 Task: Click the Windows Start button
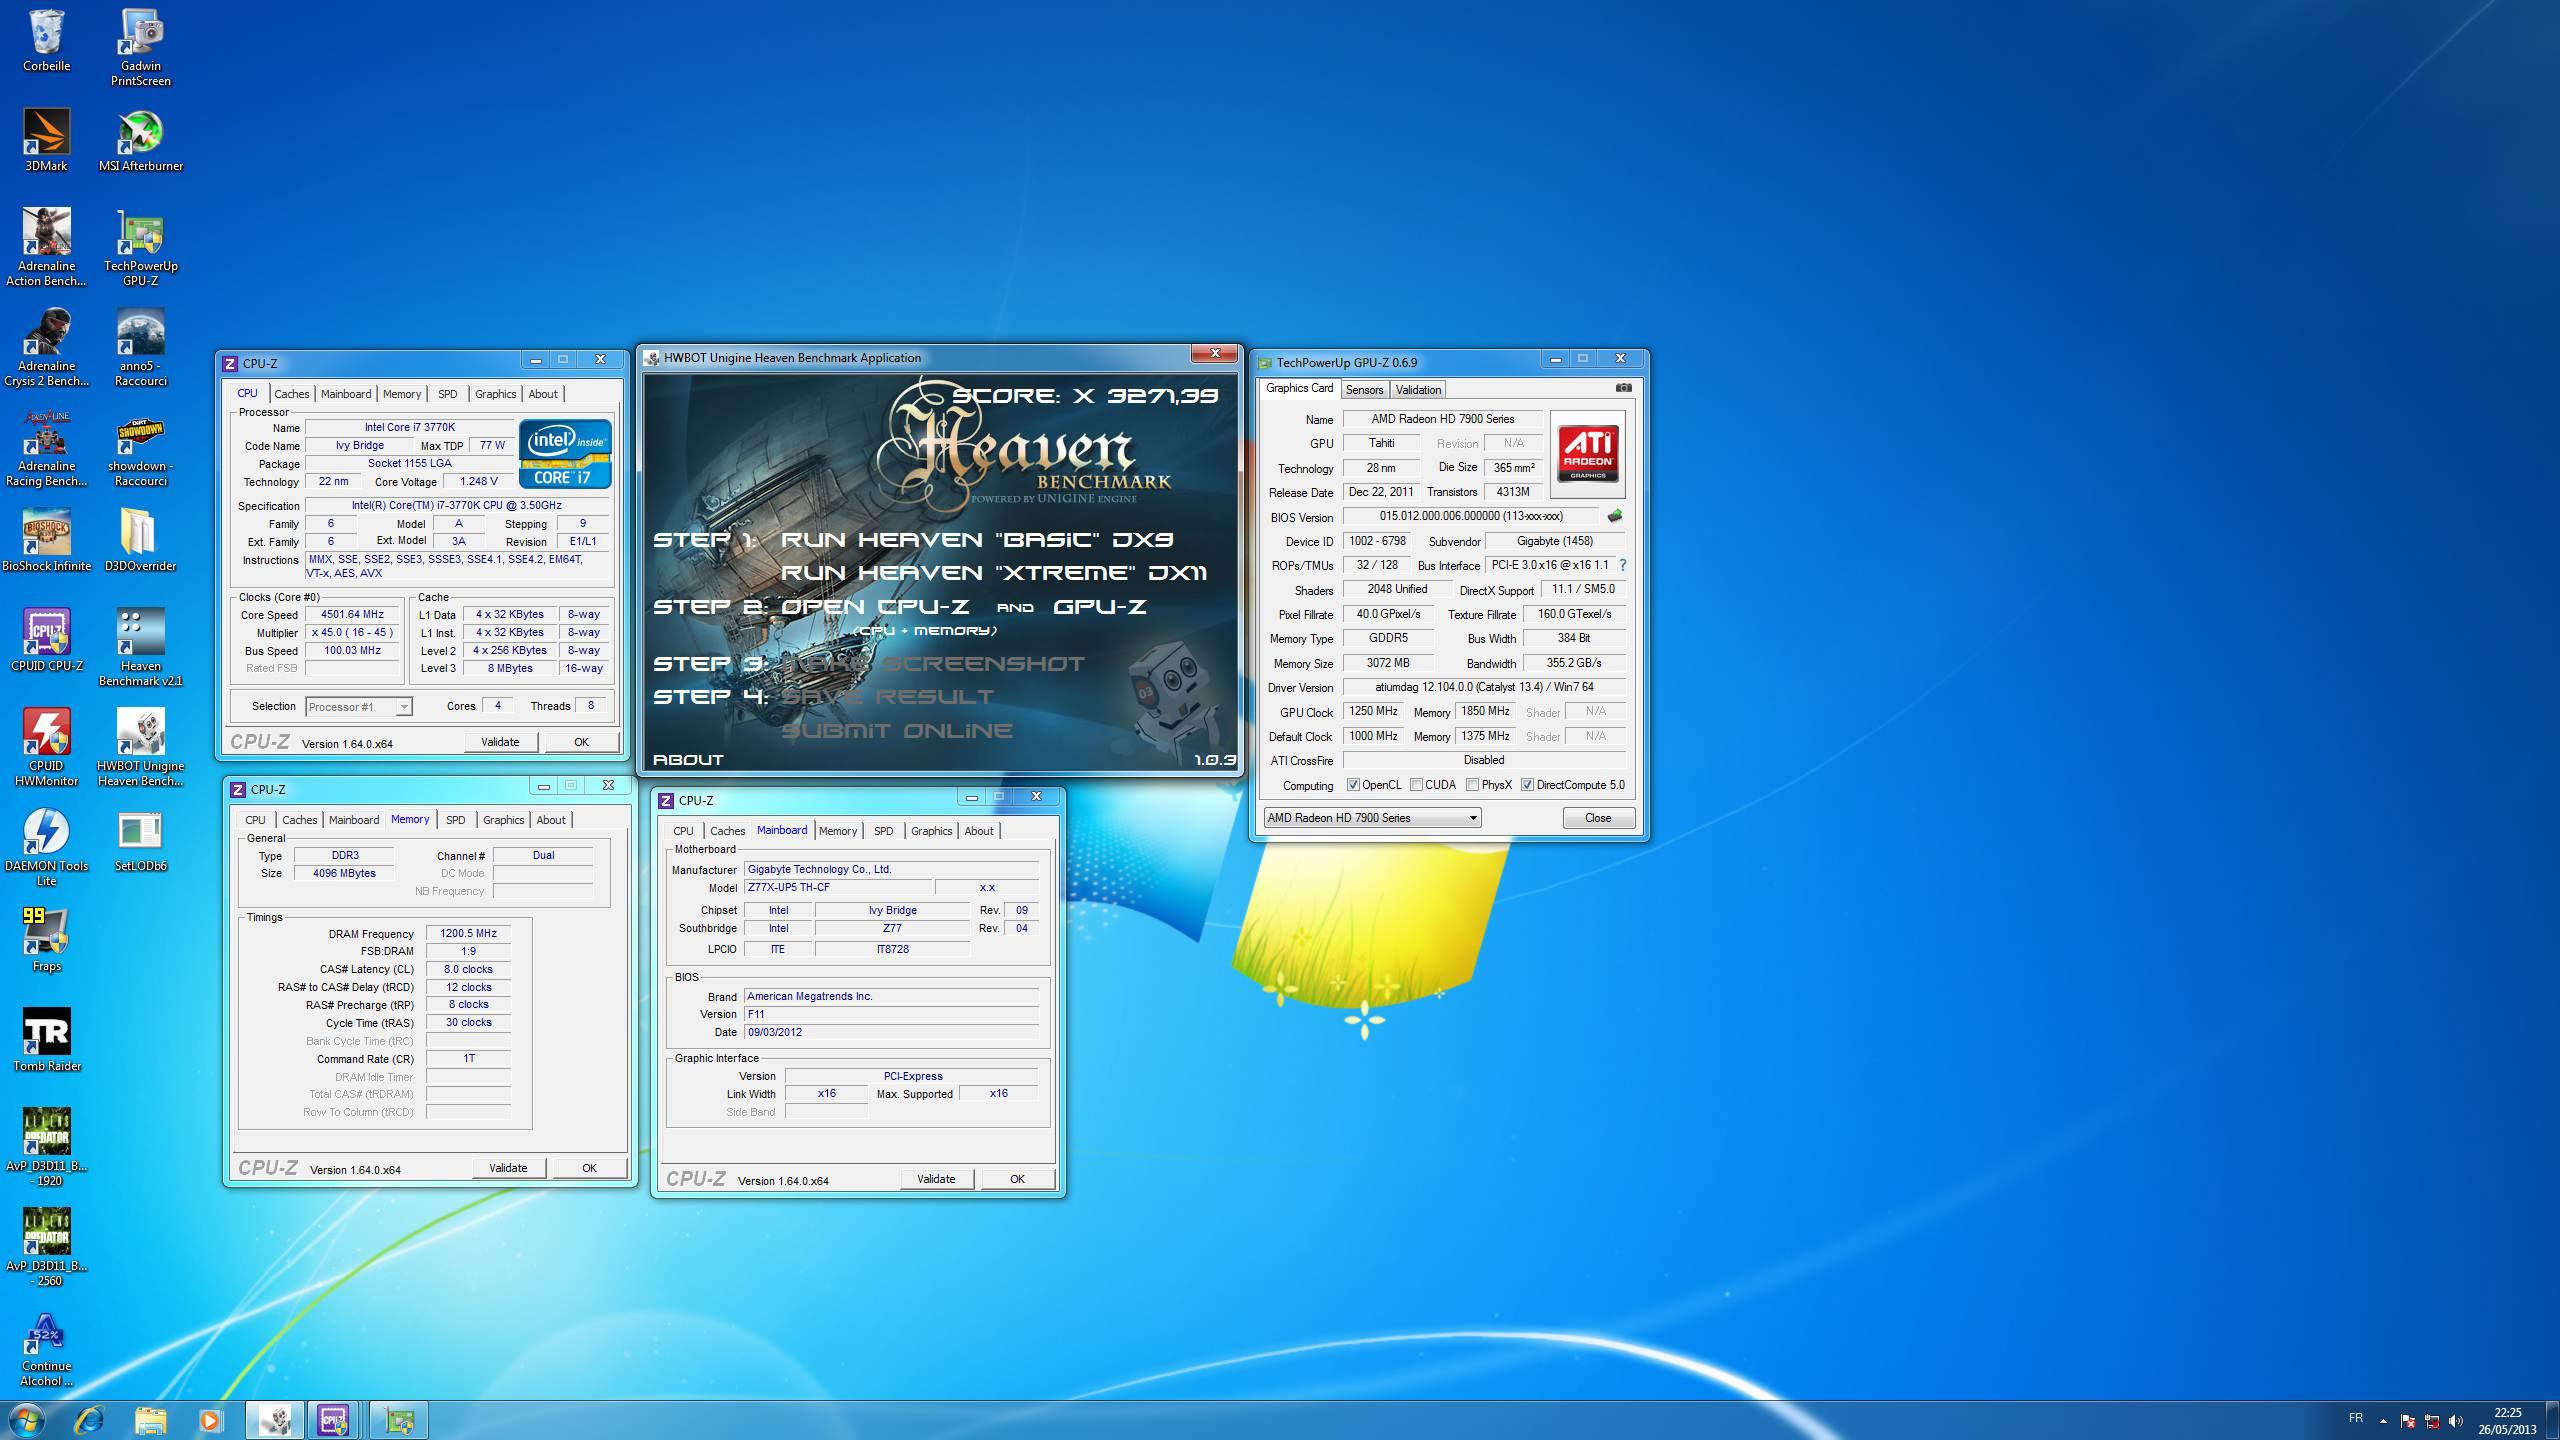pyautogui.click(x=26, y=1420)
